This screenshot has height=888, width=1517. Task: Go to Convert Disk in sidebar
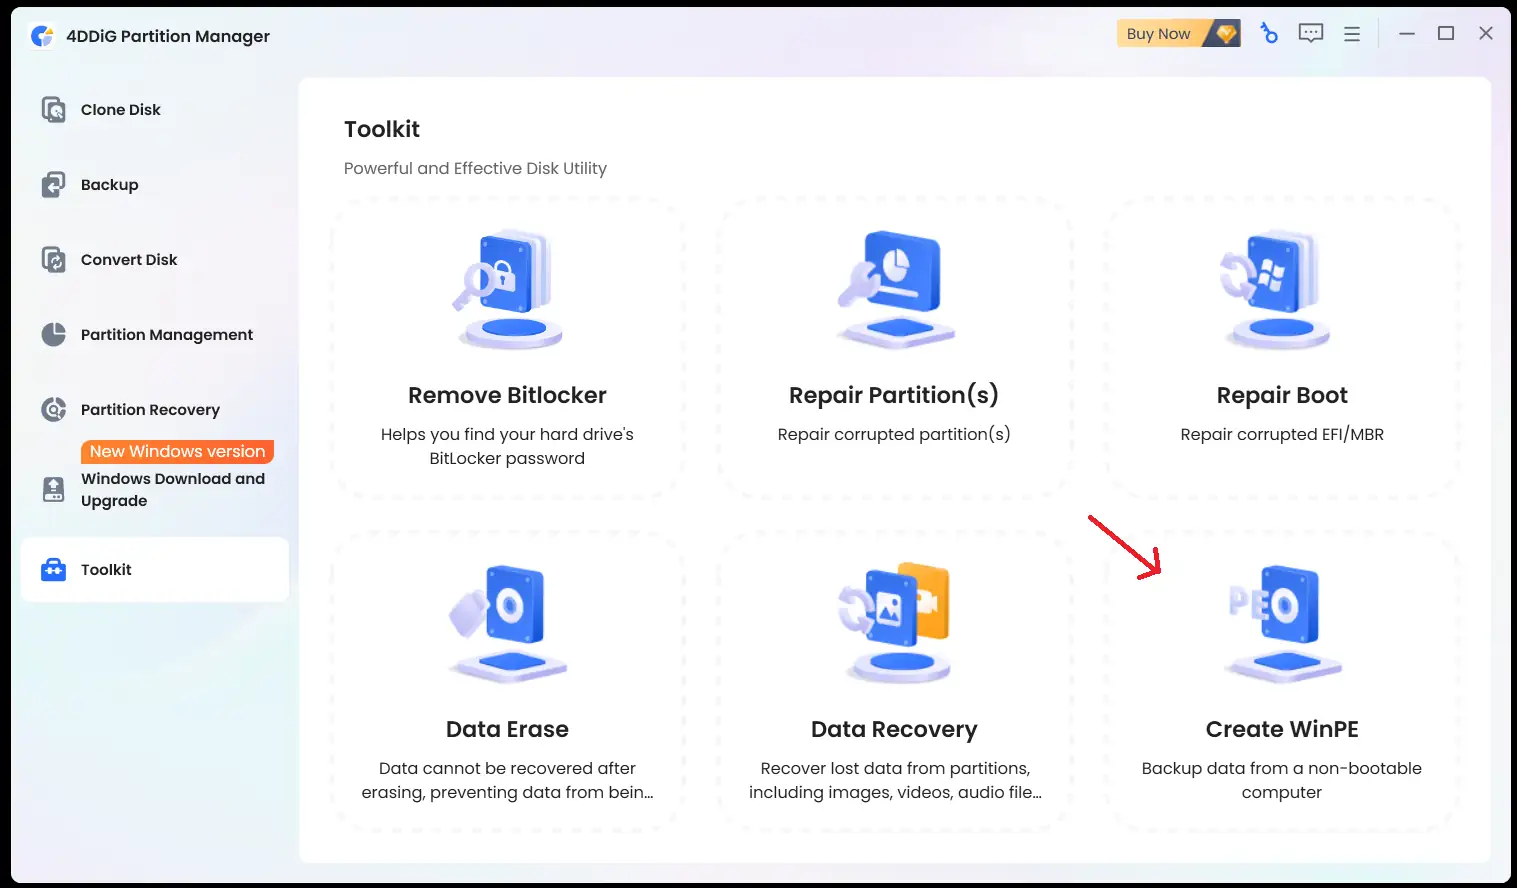coord(128,260)
